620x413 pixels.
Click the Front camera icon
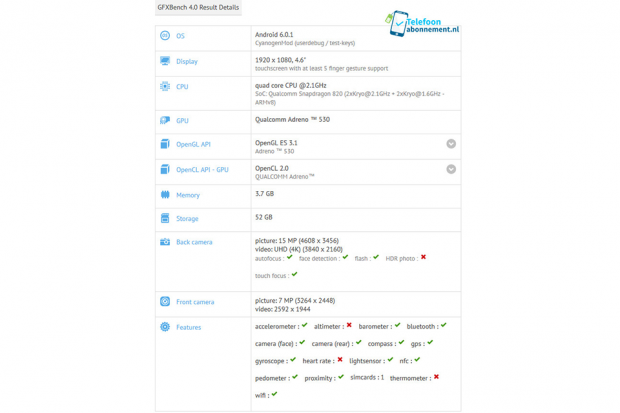click(165, 301)
